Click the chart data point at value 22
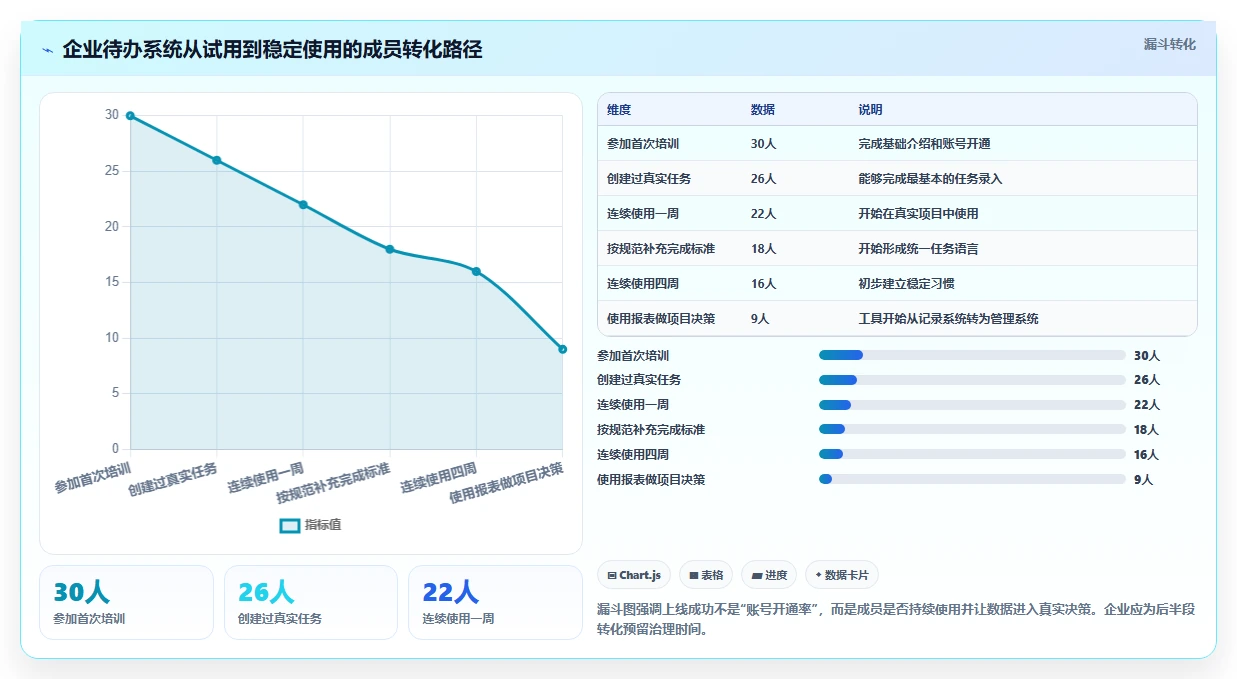 coord(303,205)
